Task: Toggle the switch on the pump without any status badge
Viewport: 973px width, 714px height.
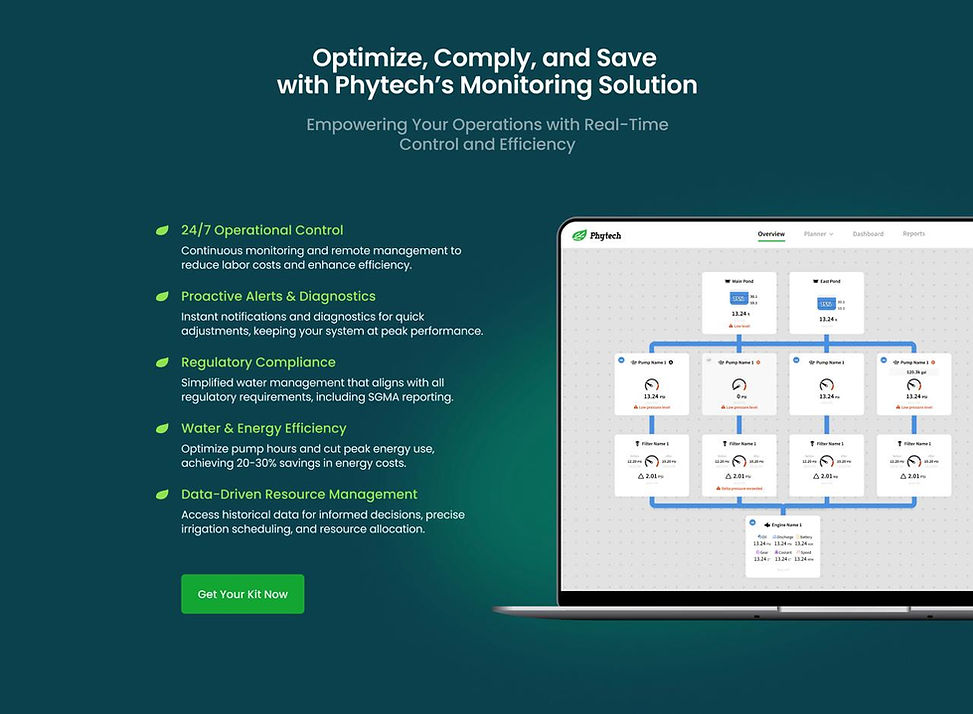Action: [796, 360]
